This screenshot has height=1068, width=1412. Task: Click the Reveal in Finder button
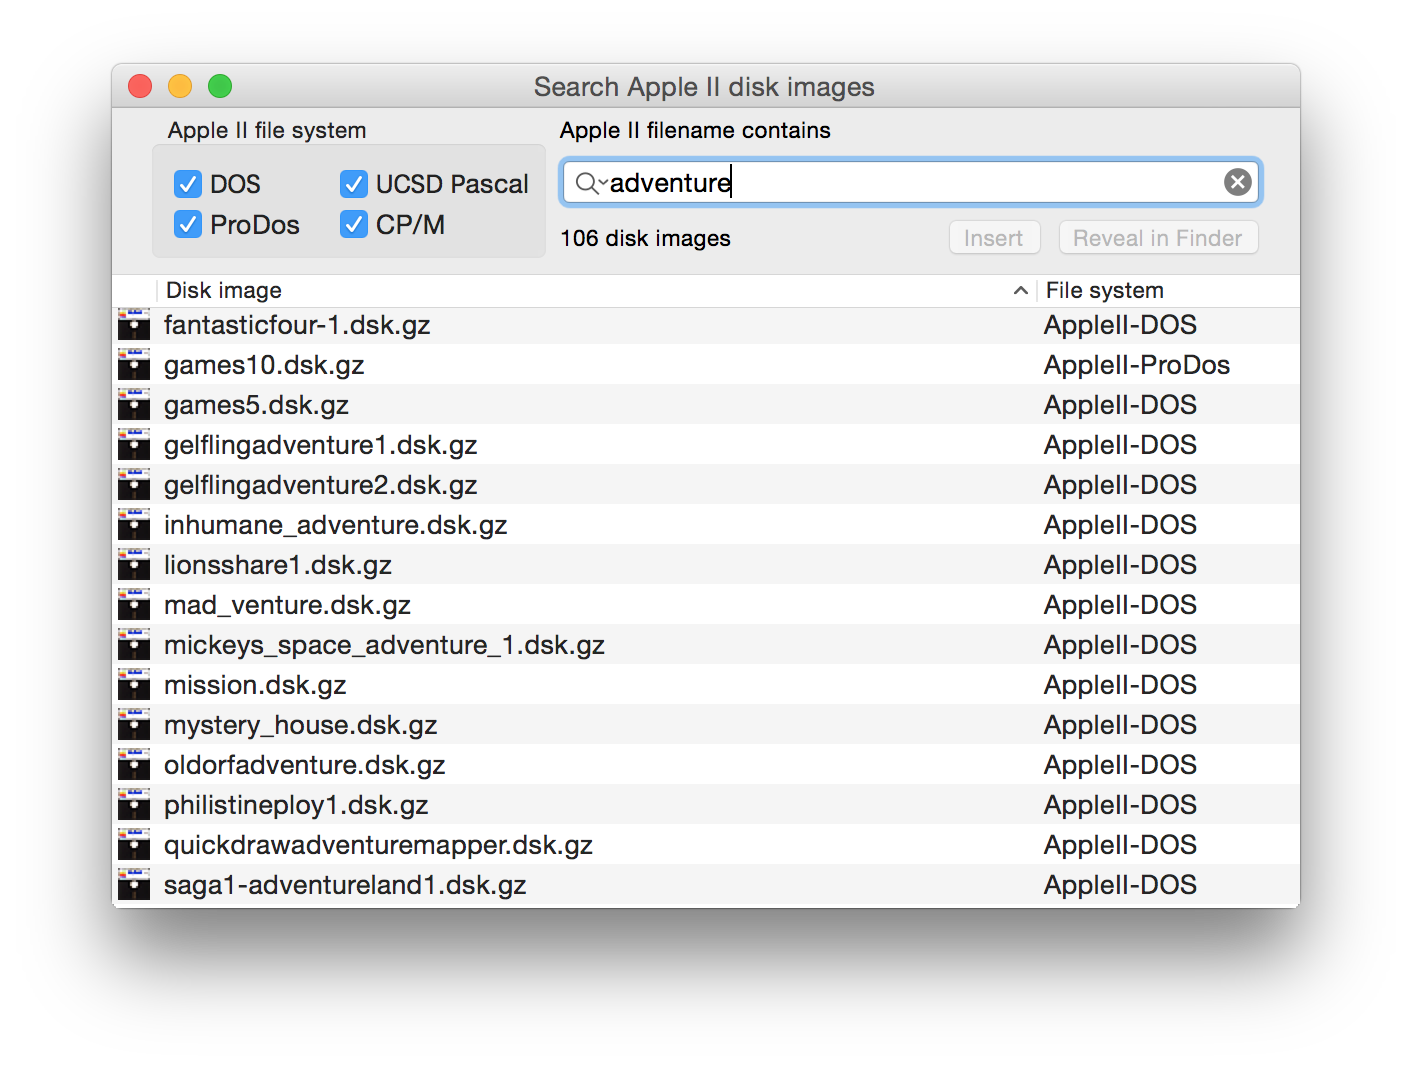[1157, 238]
